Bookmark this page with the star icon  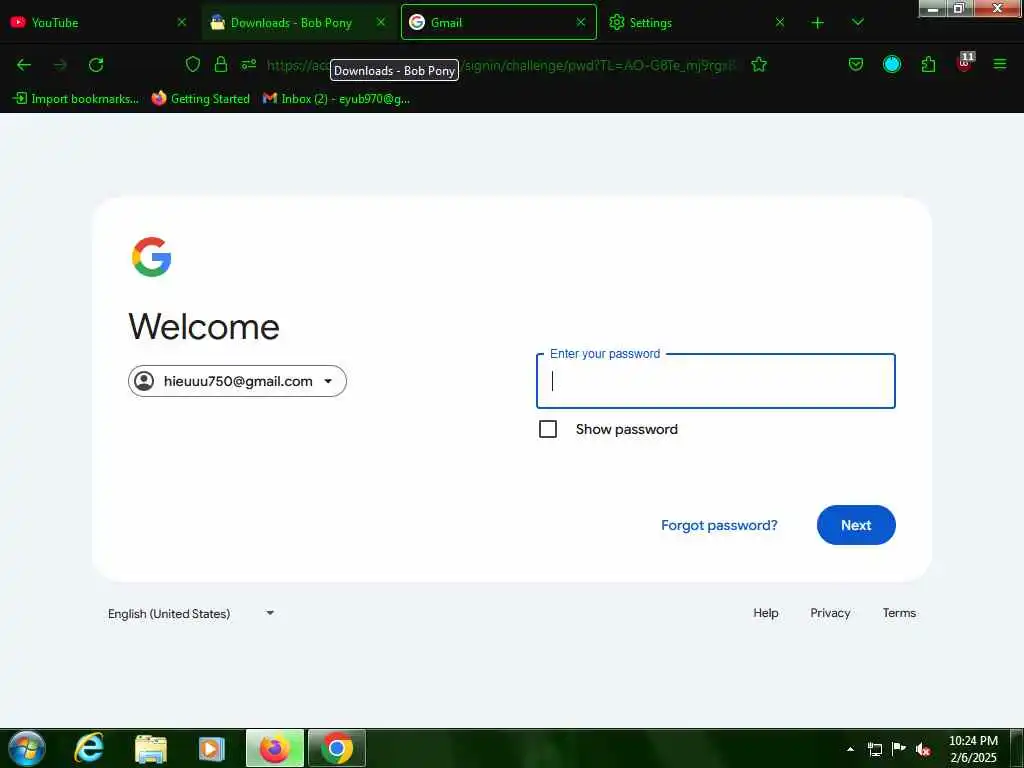pyautogui.click(x=759, y=65)
